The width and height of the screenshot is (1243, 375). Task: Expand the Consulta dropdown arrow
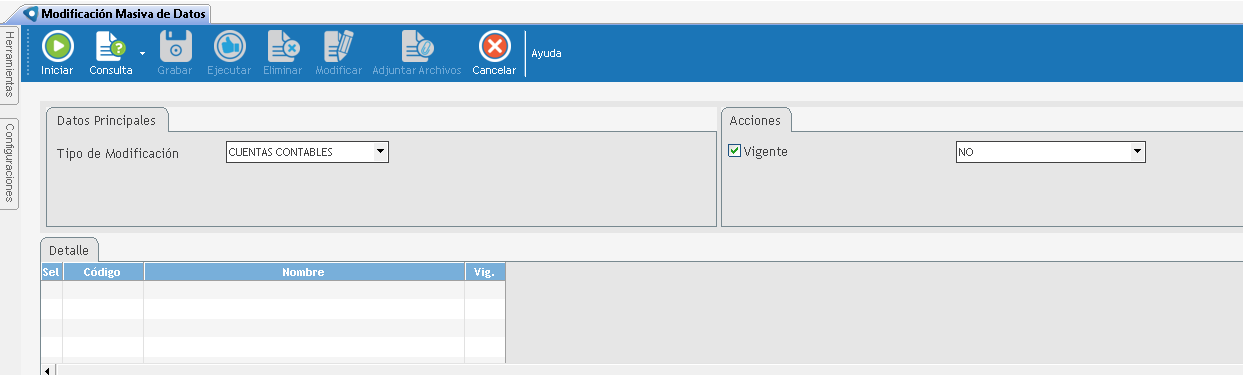pyautogui.click(x=142, y=54)
